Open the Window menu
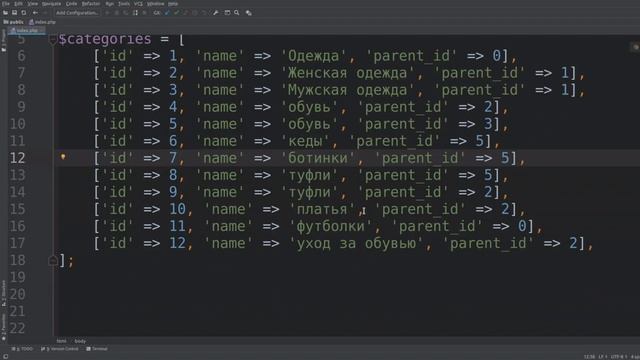 tap(156, 4)
